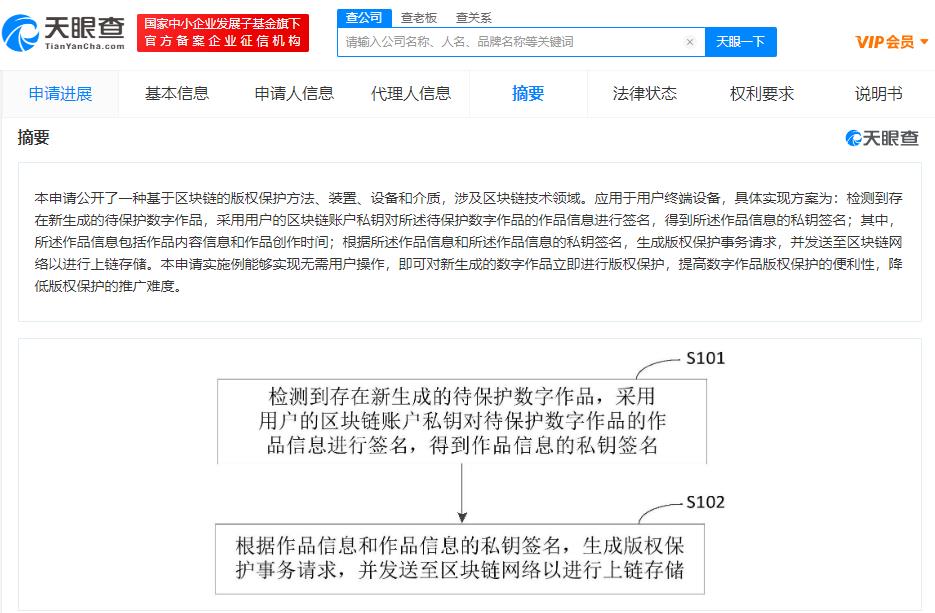Image resolution: width=935 pixels, height=613 pixels.
Task: Click the S102 flowchart step box
Action: 460,559
